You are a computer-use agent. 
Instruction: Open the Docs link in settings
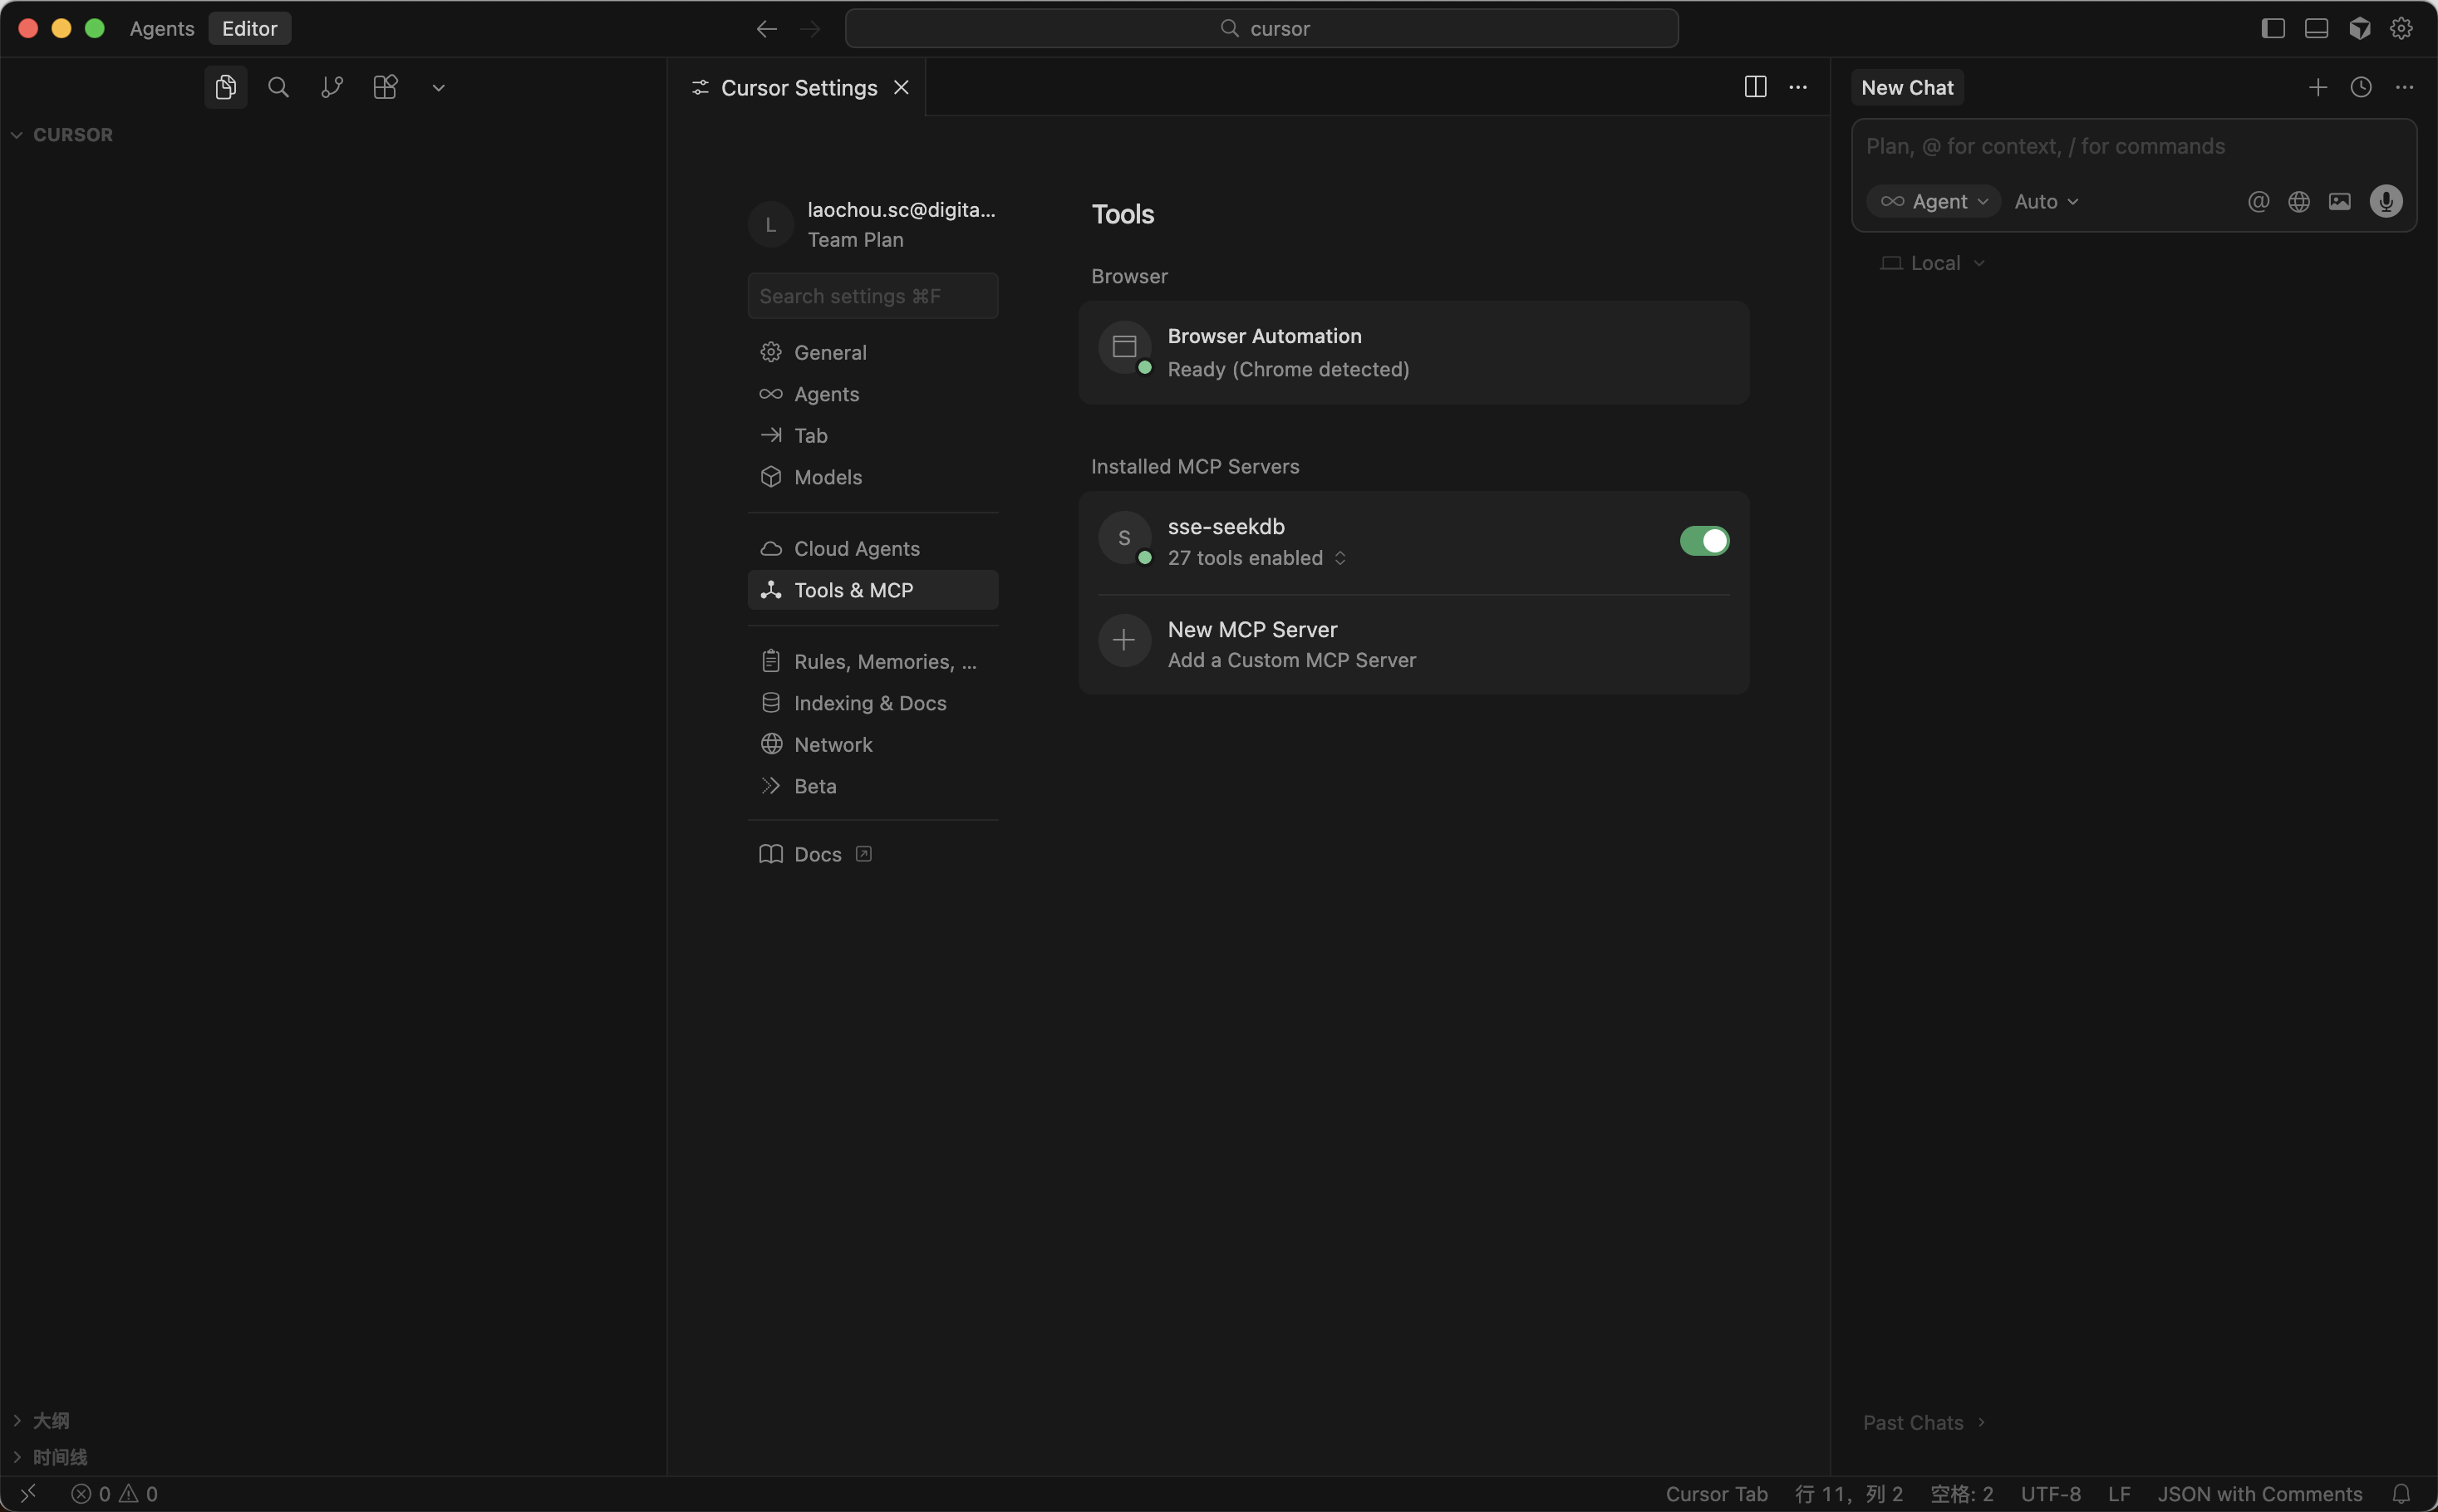point(817,854)
